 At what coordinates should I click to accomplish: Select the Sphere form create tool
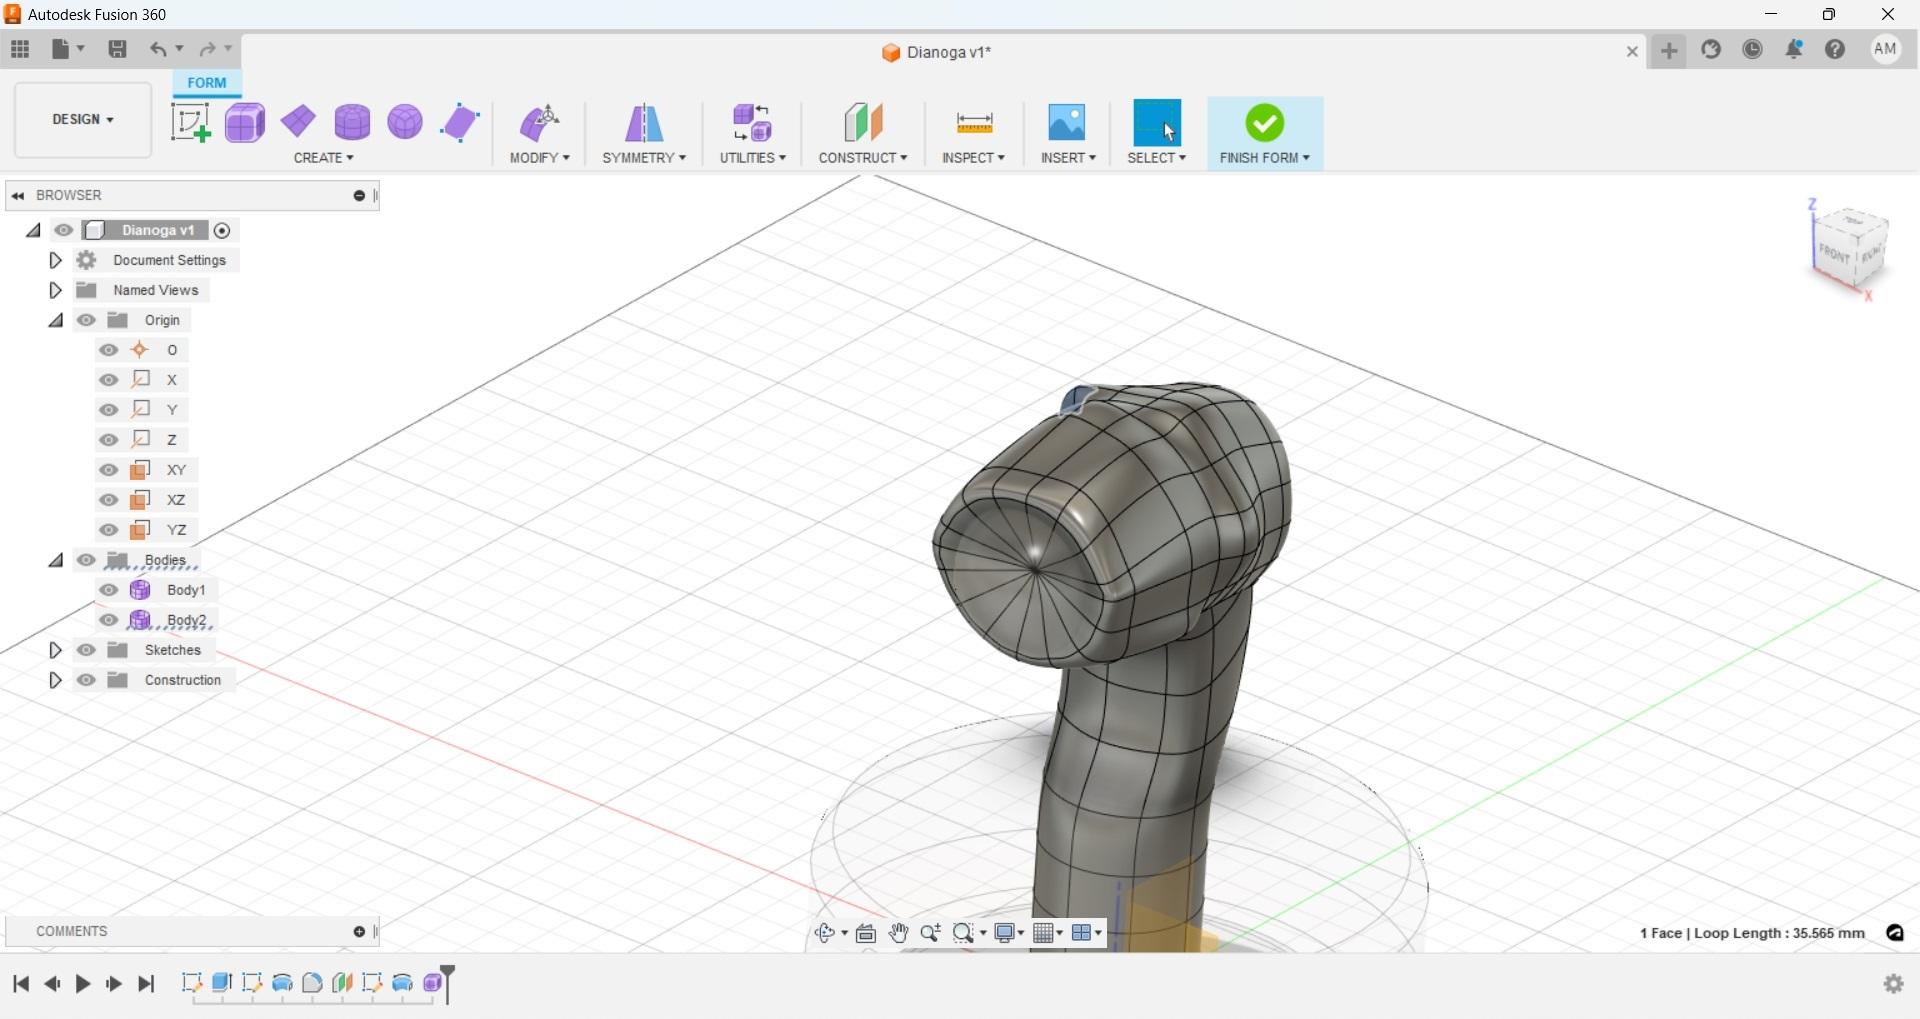[x=405, y=122]
